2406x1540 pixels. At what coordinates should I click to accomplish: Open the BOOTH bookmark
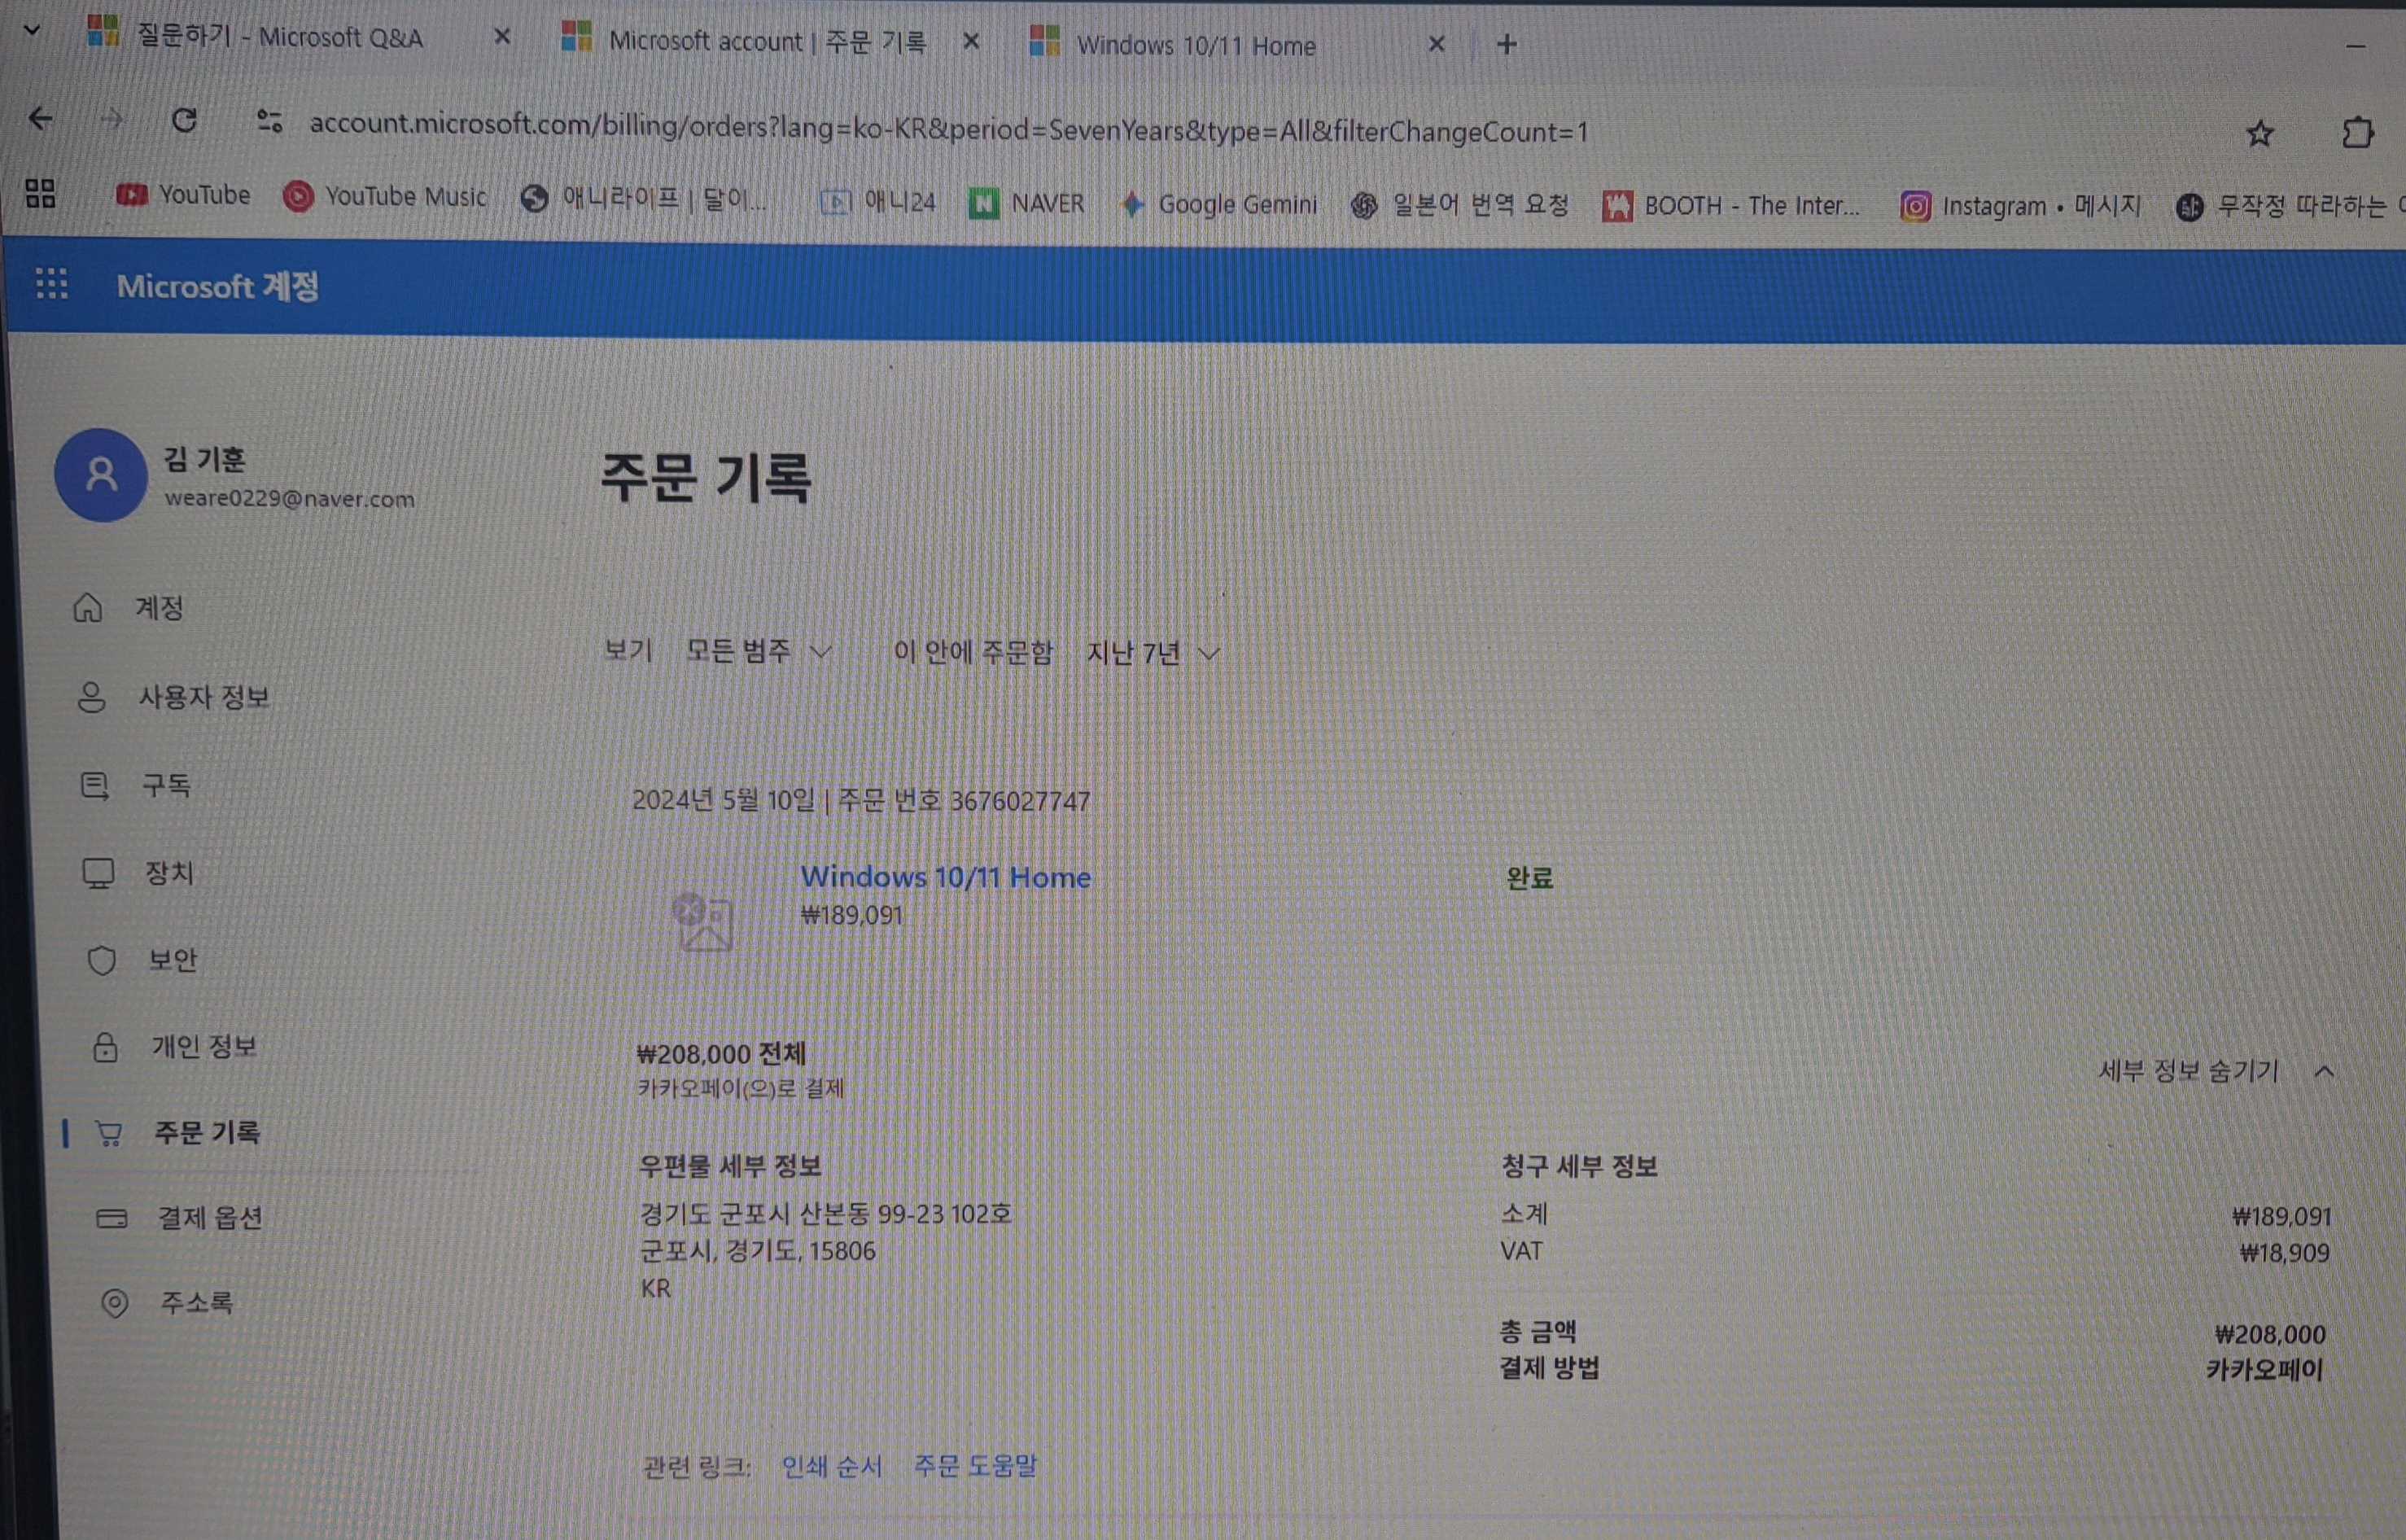[x=1731, y=206]
